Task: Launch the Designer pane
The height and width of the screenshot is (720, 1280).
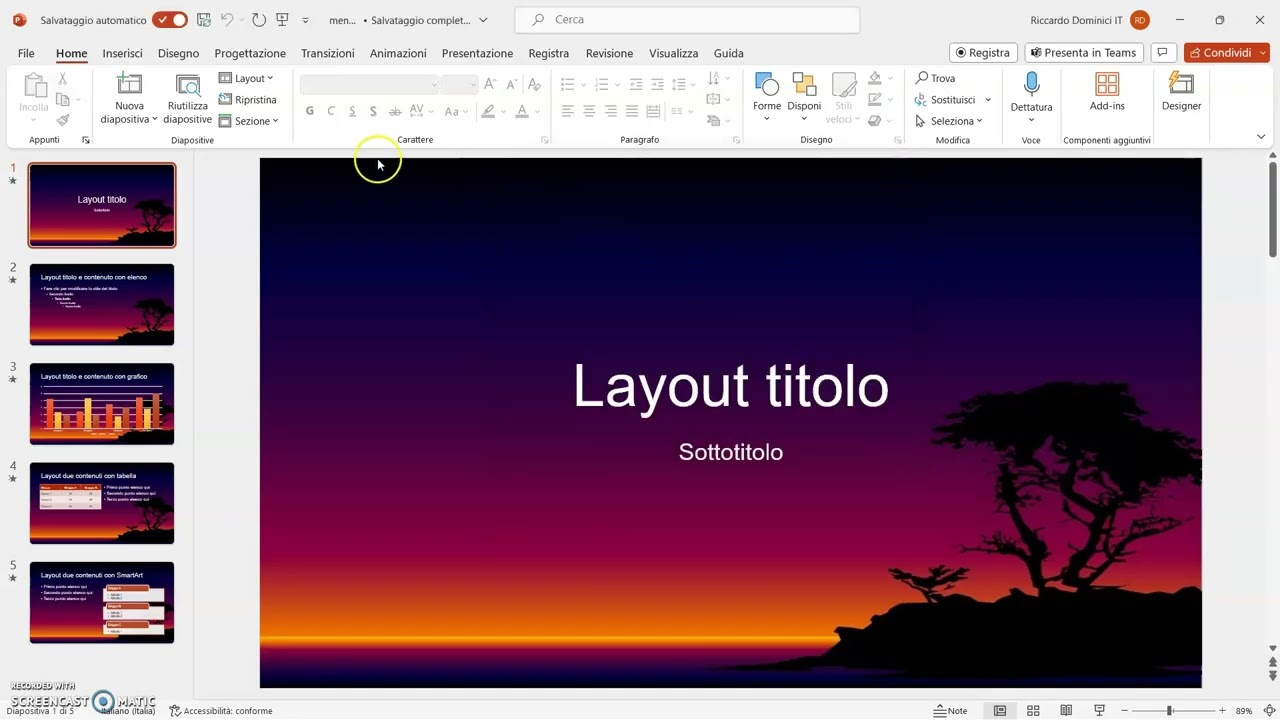Action: (1181, 92)
